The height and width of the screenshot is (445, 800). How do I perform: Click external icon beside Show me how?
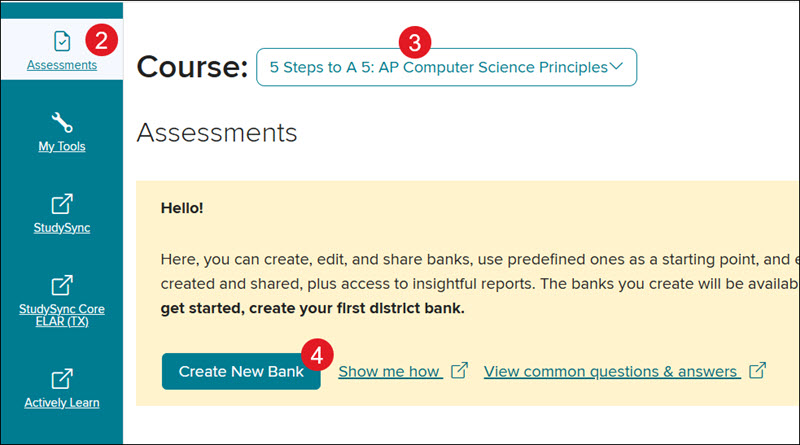459,370
